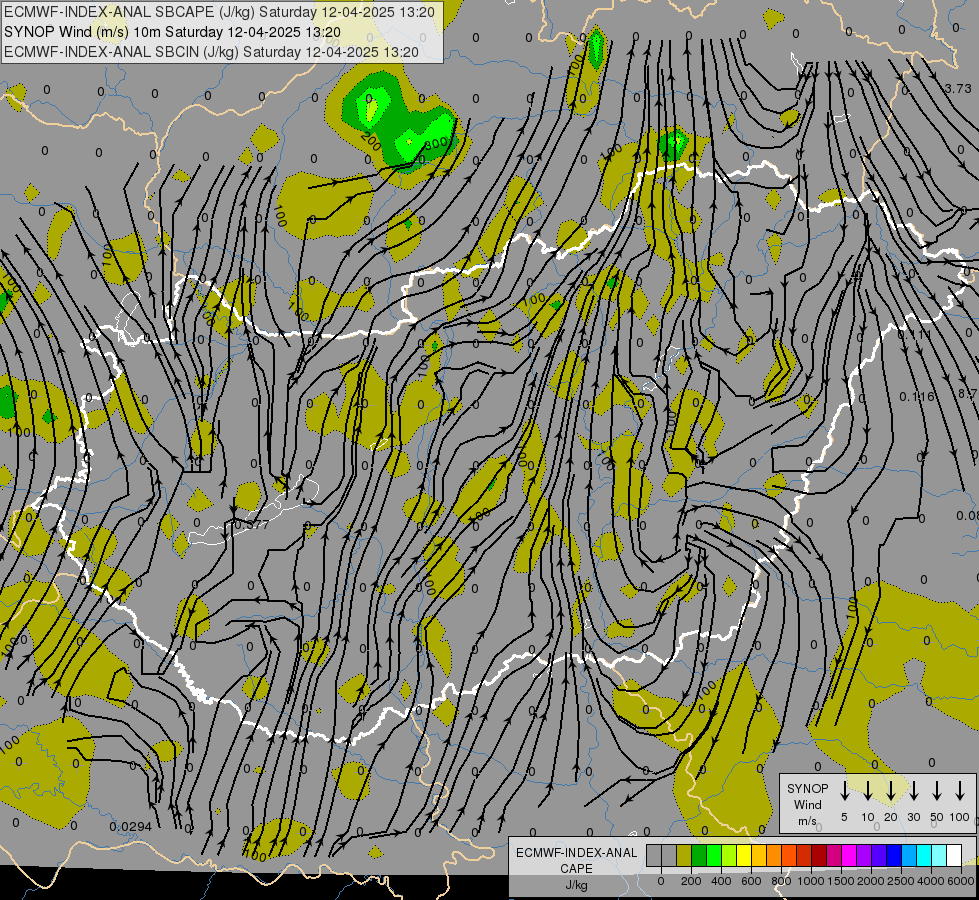979x900 pixels.
Task: Click the bright green CAPE maximum blob
Action: pyautogui.click(x=371, y=110)
